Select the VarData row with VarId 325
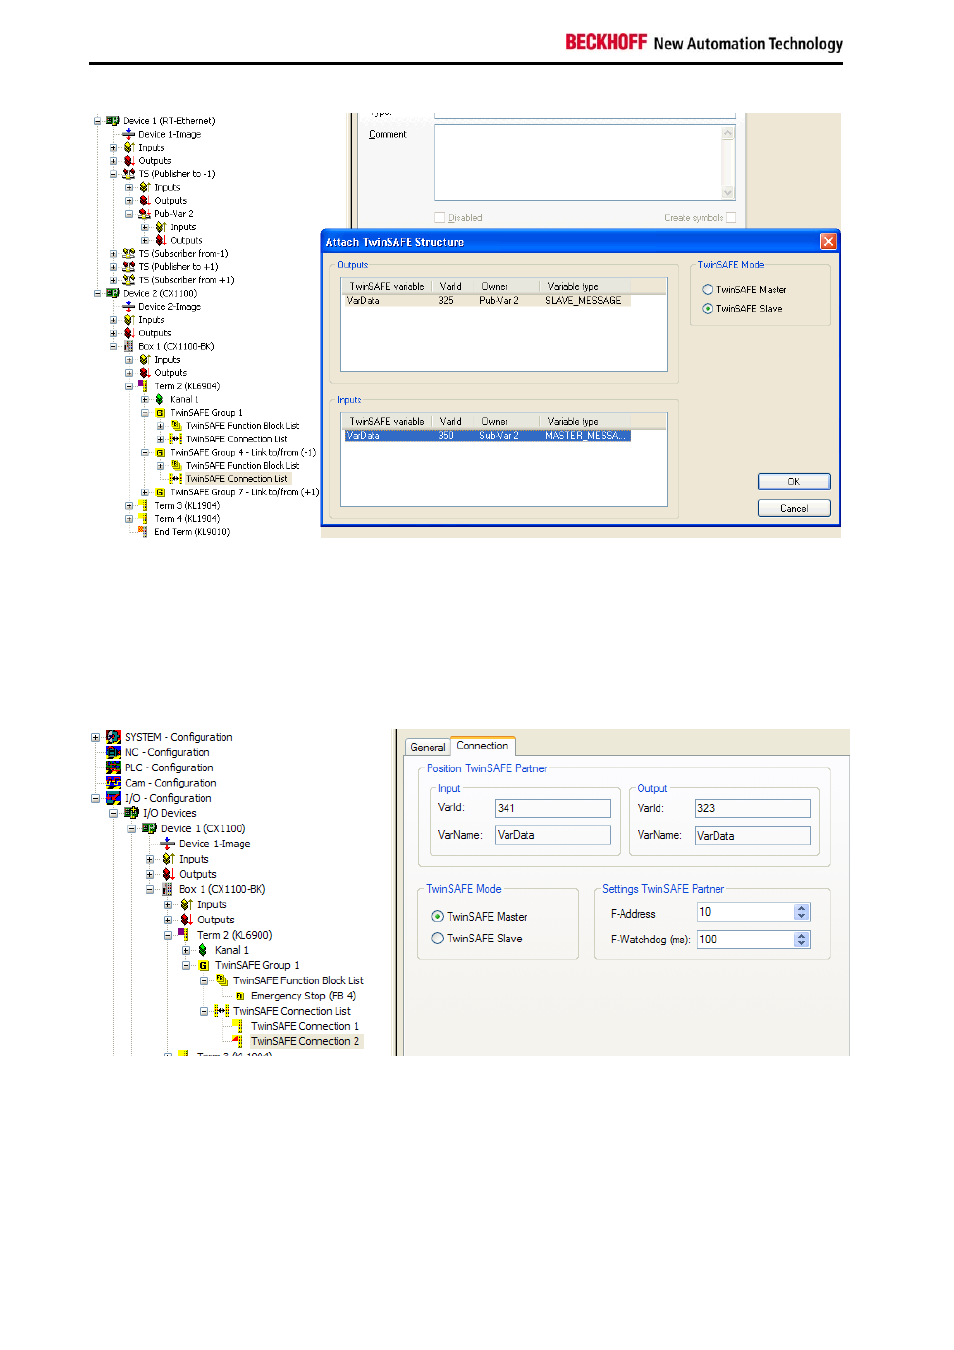This screenshot has height=1350, width=954. 488,301
